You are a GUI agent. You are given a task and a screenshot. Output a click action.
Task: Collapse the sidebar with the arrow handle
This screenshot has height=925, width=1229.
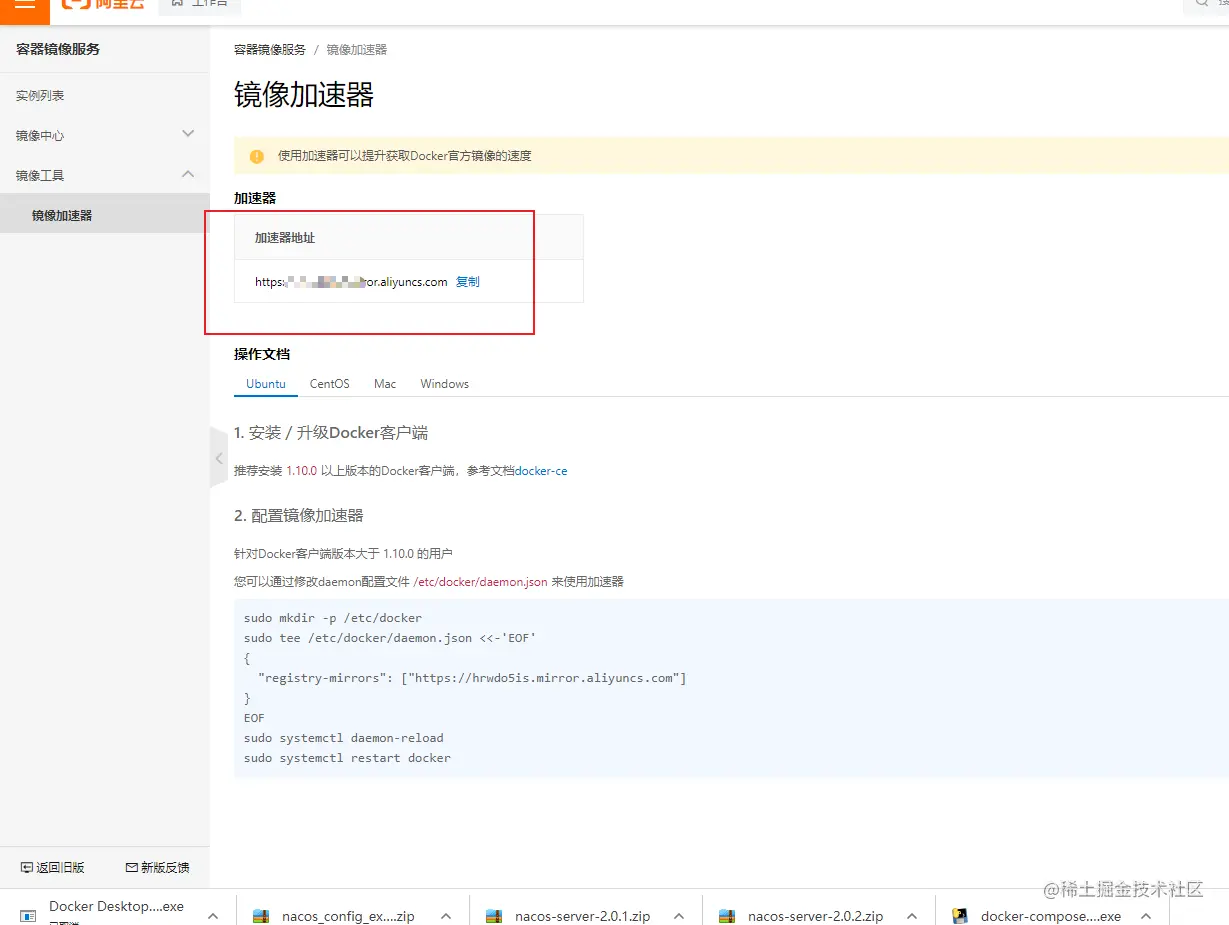pos(219,458)
